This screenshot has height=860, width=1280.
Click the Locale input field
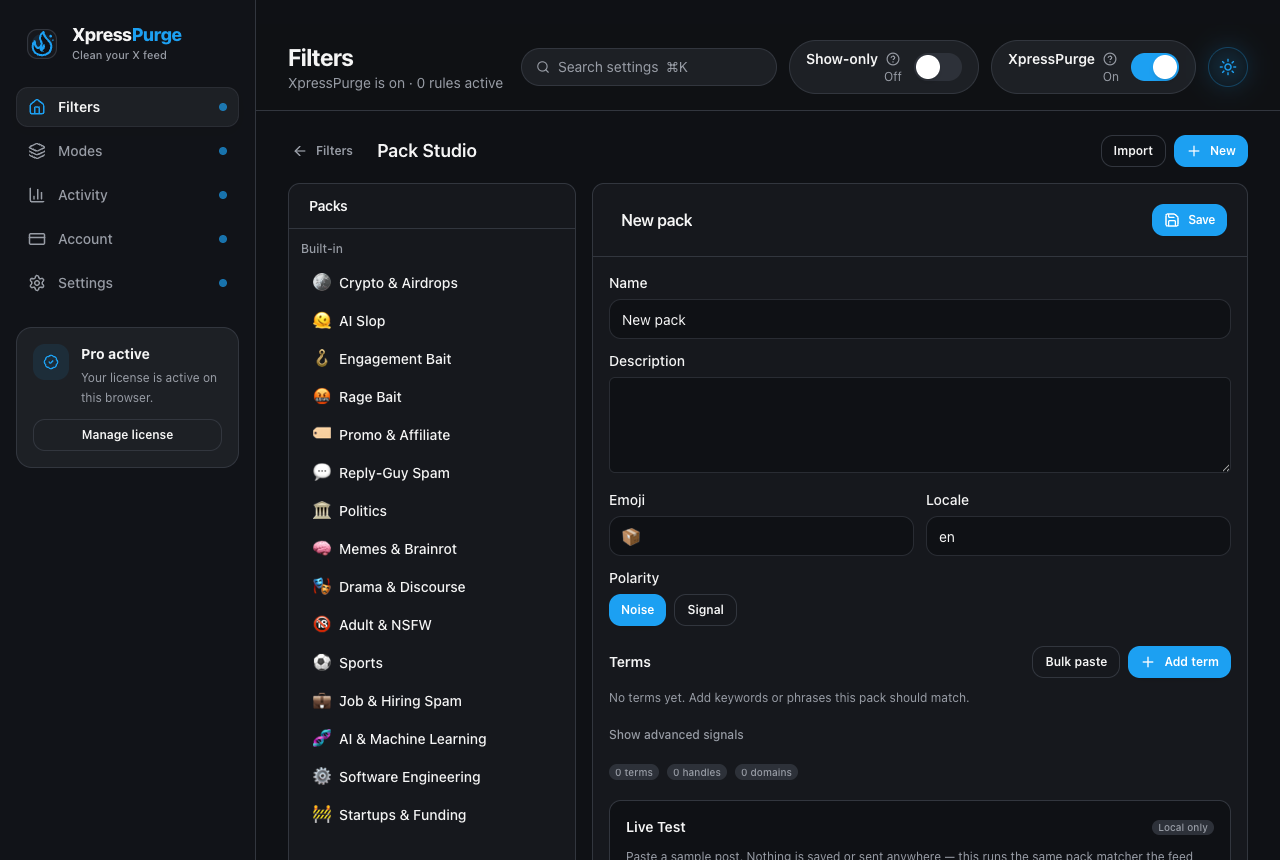(x=1078, y=536)
